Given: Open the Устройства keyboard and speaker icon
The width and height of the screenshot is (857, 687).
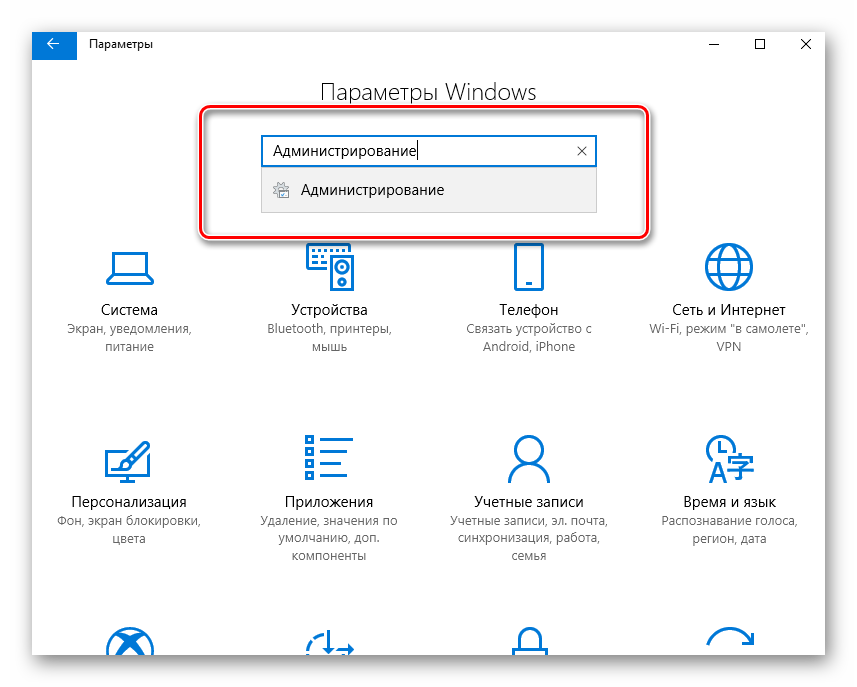Looking at the screenshot, I should (329, 267).
